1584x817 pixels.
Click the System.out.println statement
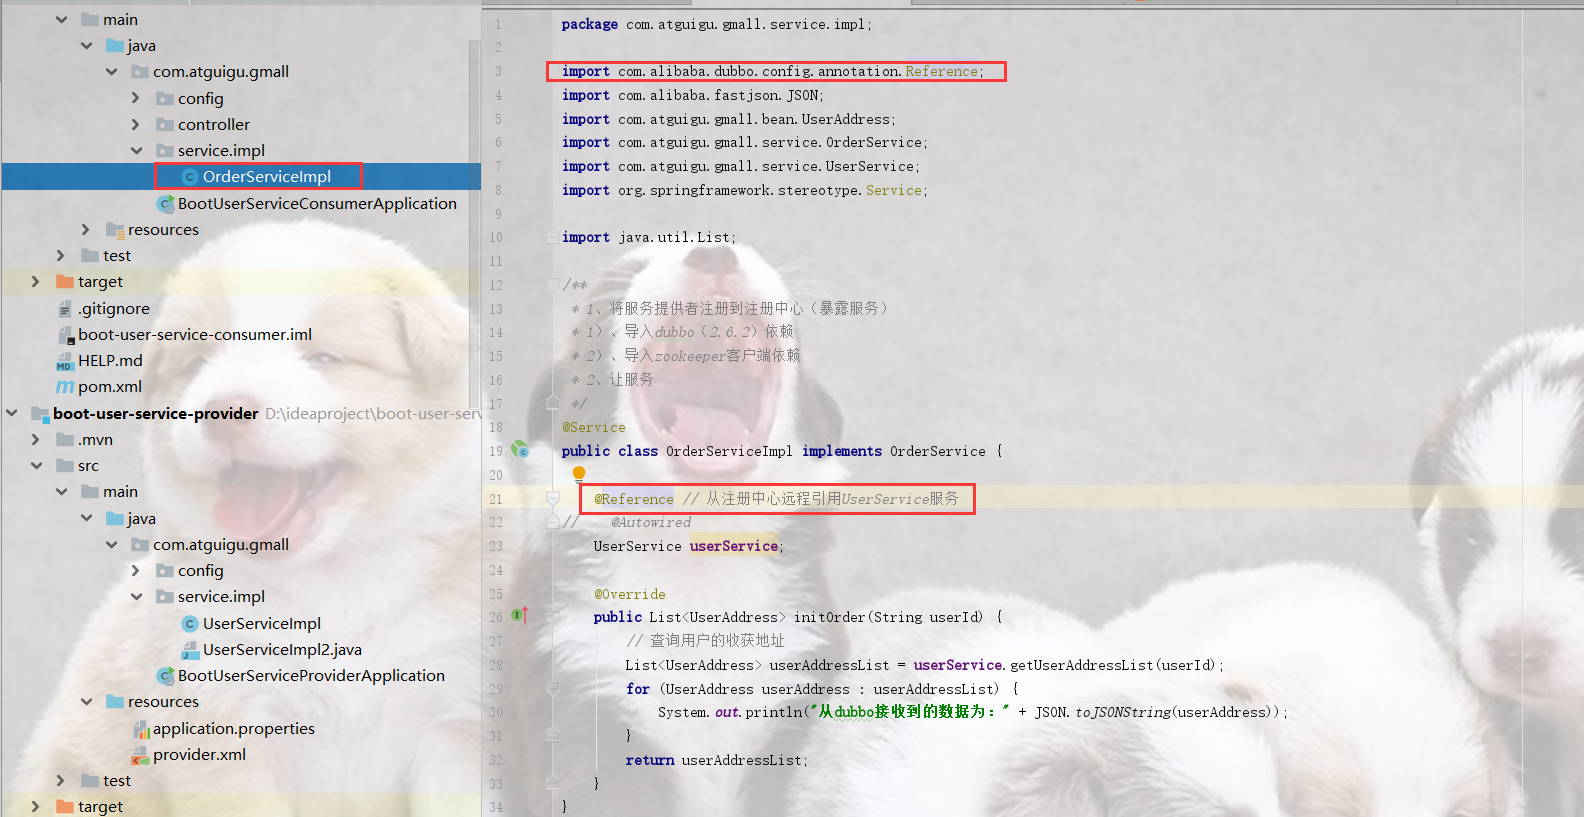(x=972, y=712)
